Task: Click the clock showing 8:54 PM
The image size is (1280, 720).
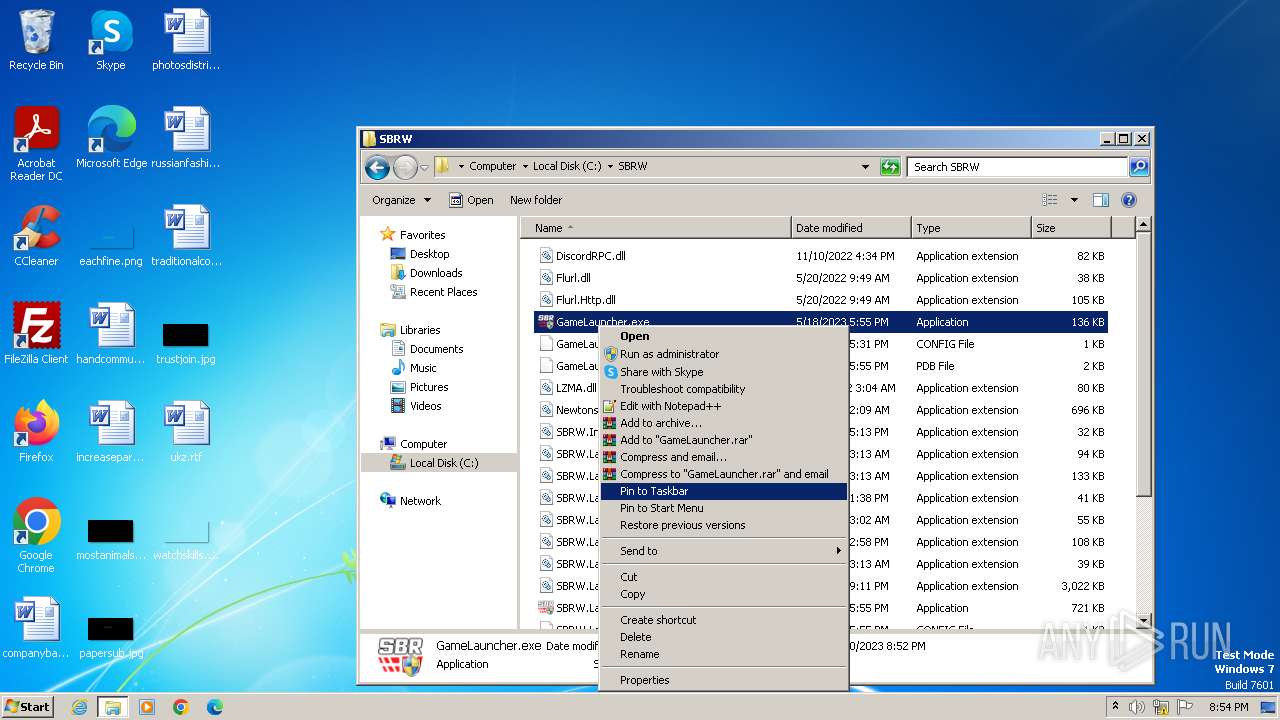Action: click(1228, 707)
